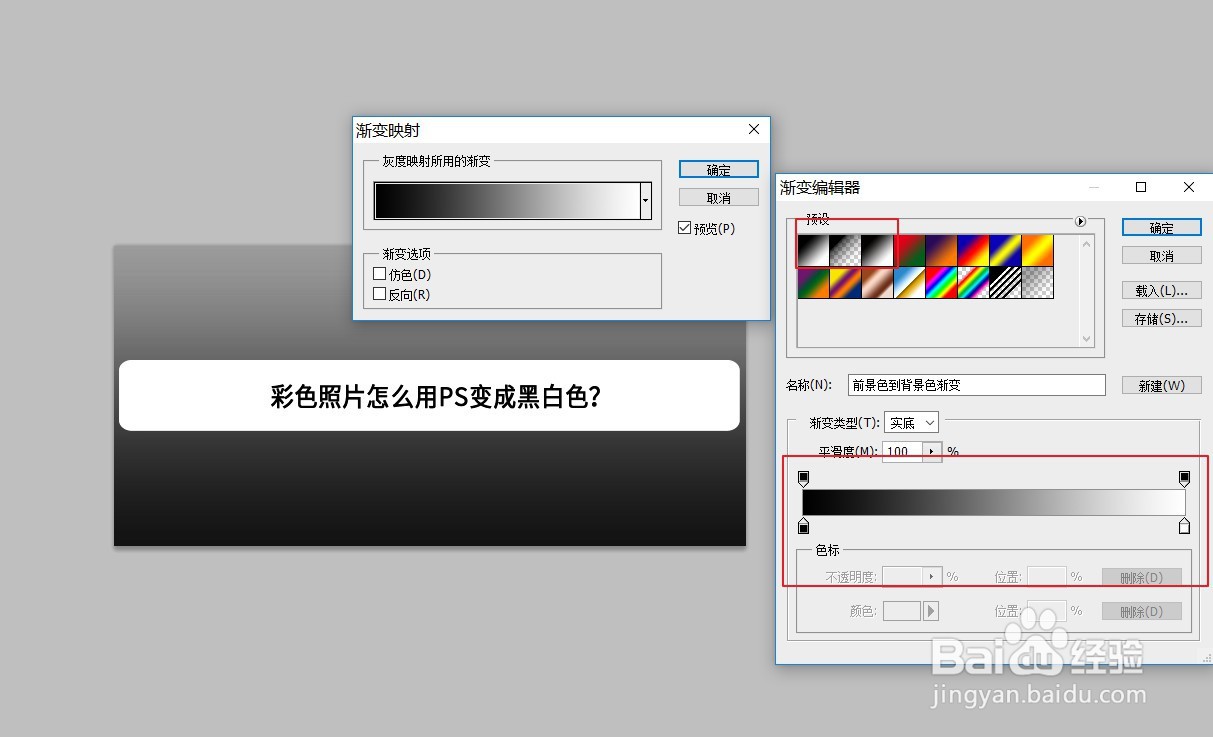Click the 新建(W) new gradient button

pyautogui.click(x=1161, y=385)
